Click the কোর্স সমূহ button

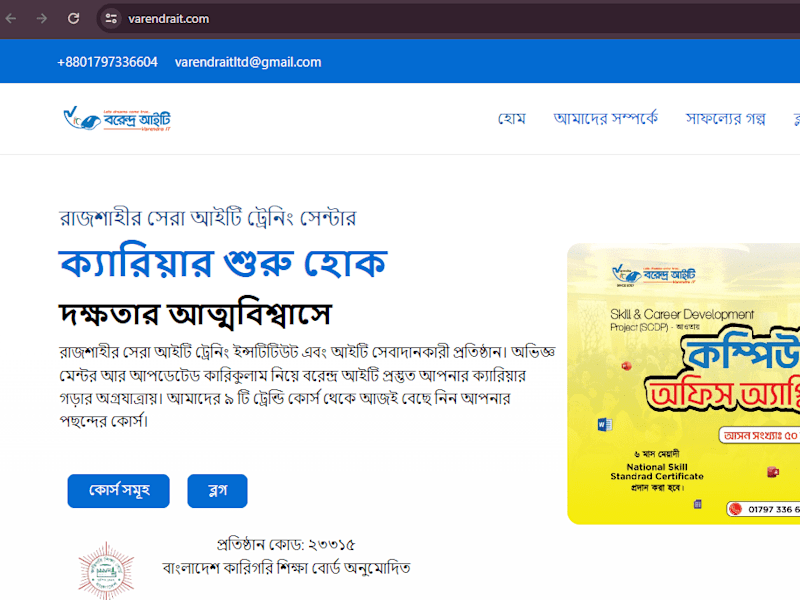tap(118, 491)
